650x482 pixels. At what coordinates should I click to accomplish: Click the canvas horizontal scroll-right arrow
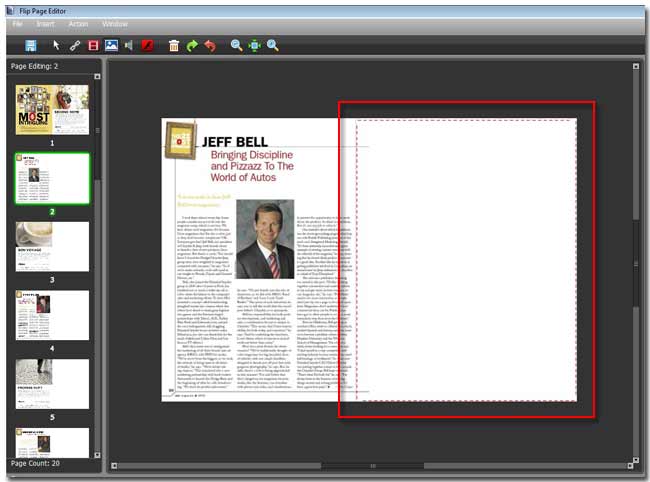point(630,466)
